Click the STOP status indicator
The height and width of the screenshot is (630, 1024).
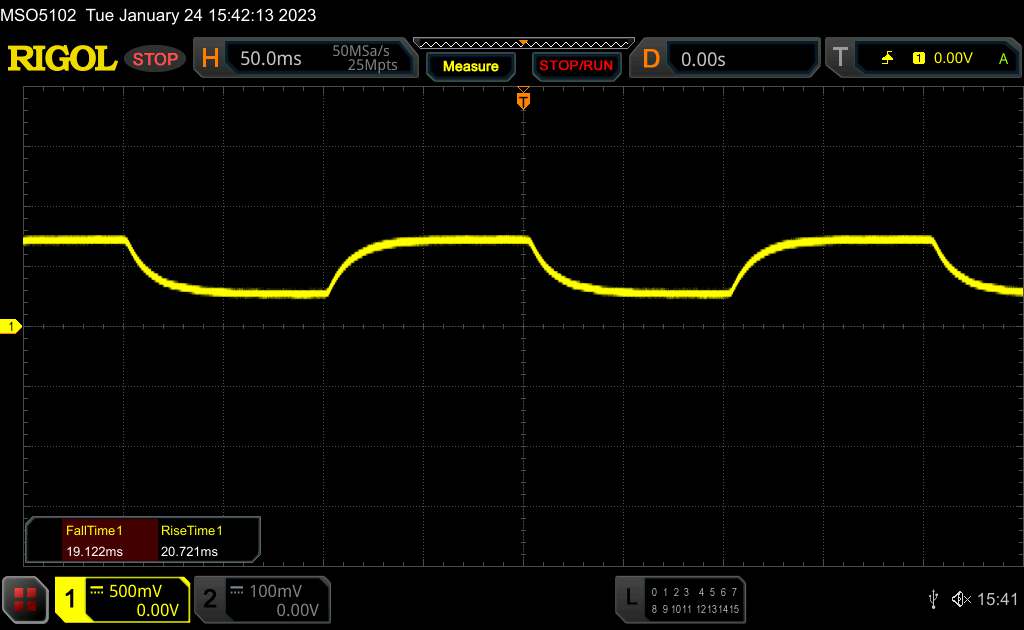(x=155, y=59)
